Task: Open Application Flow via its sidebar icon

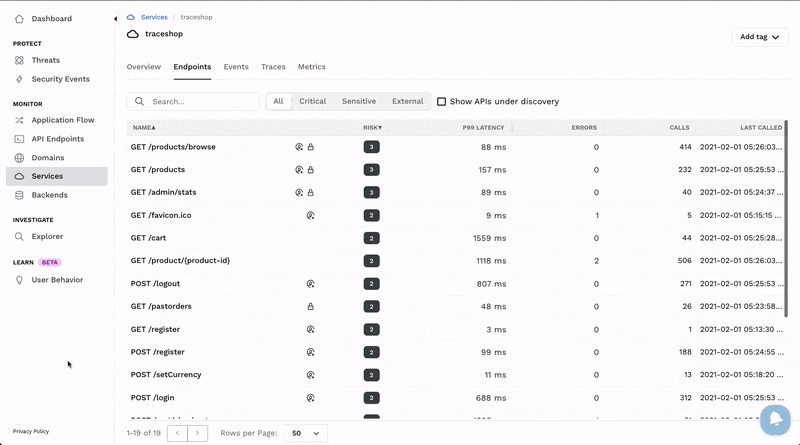Action: [x=20, y=120]
